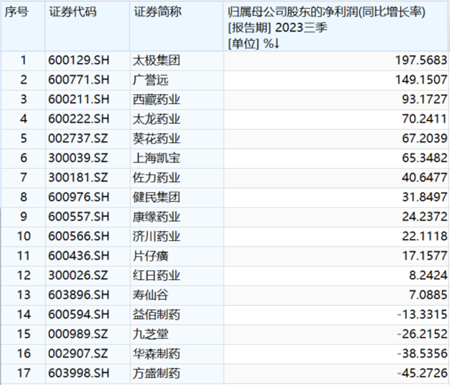This screenshot has width=450, height=385.
Task: Select the value 7.0885
Action: 428,295
